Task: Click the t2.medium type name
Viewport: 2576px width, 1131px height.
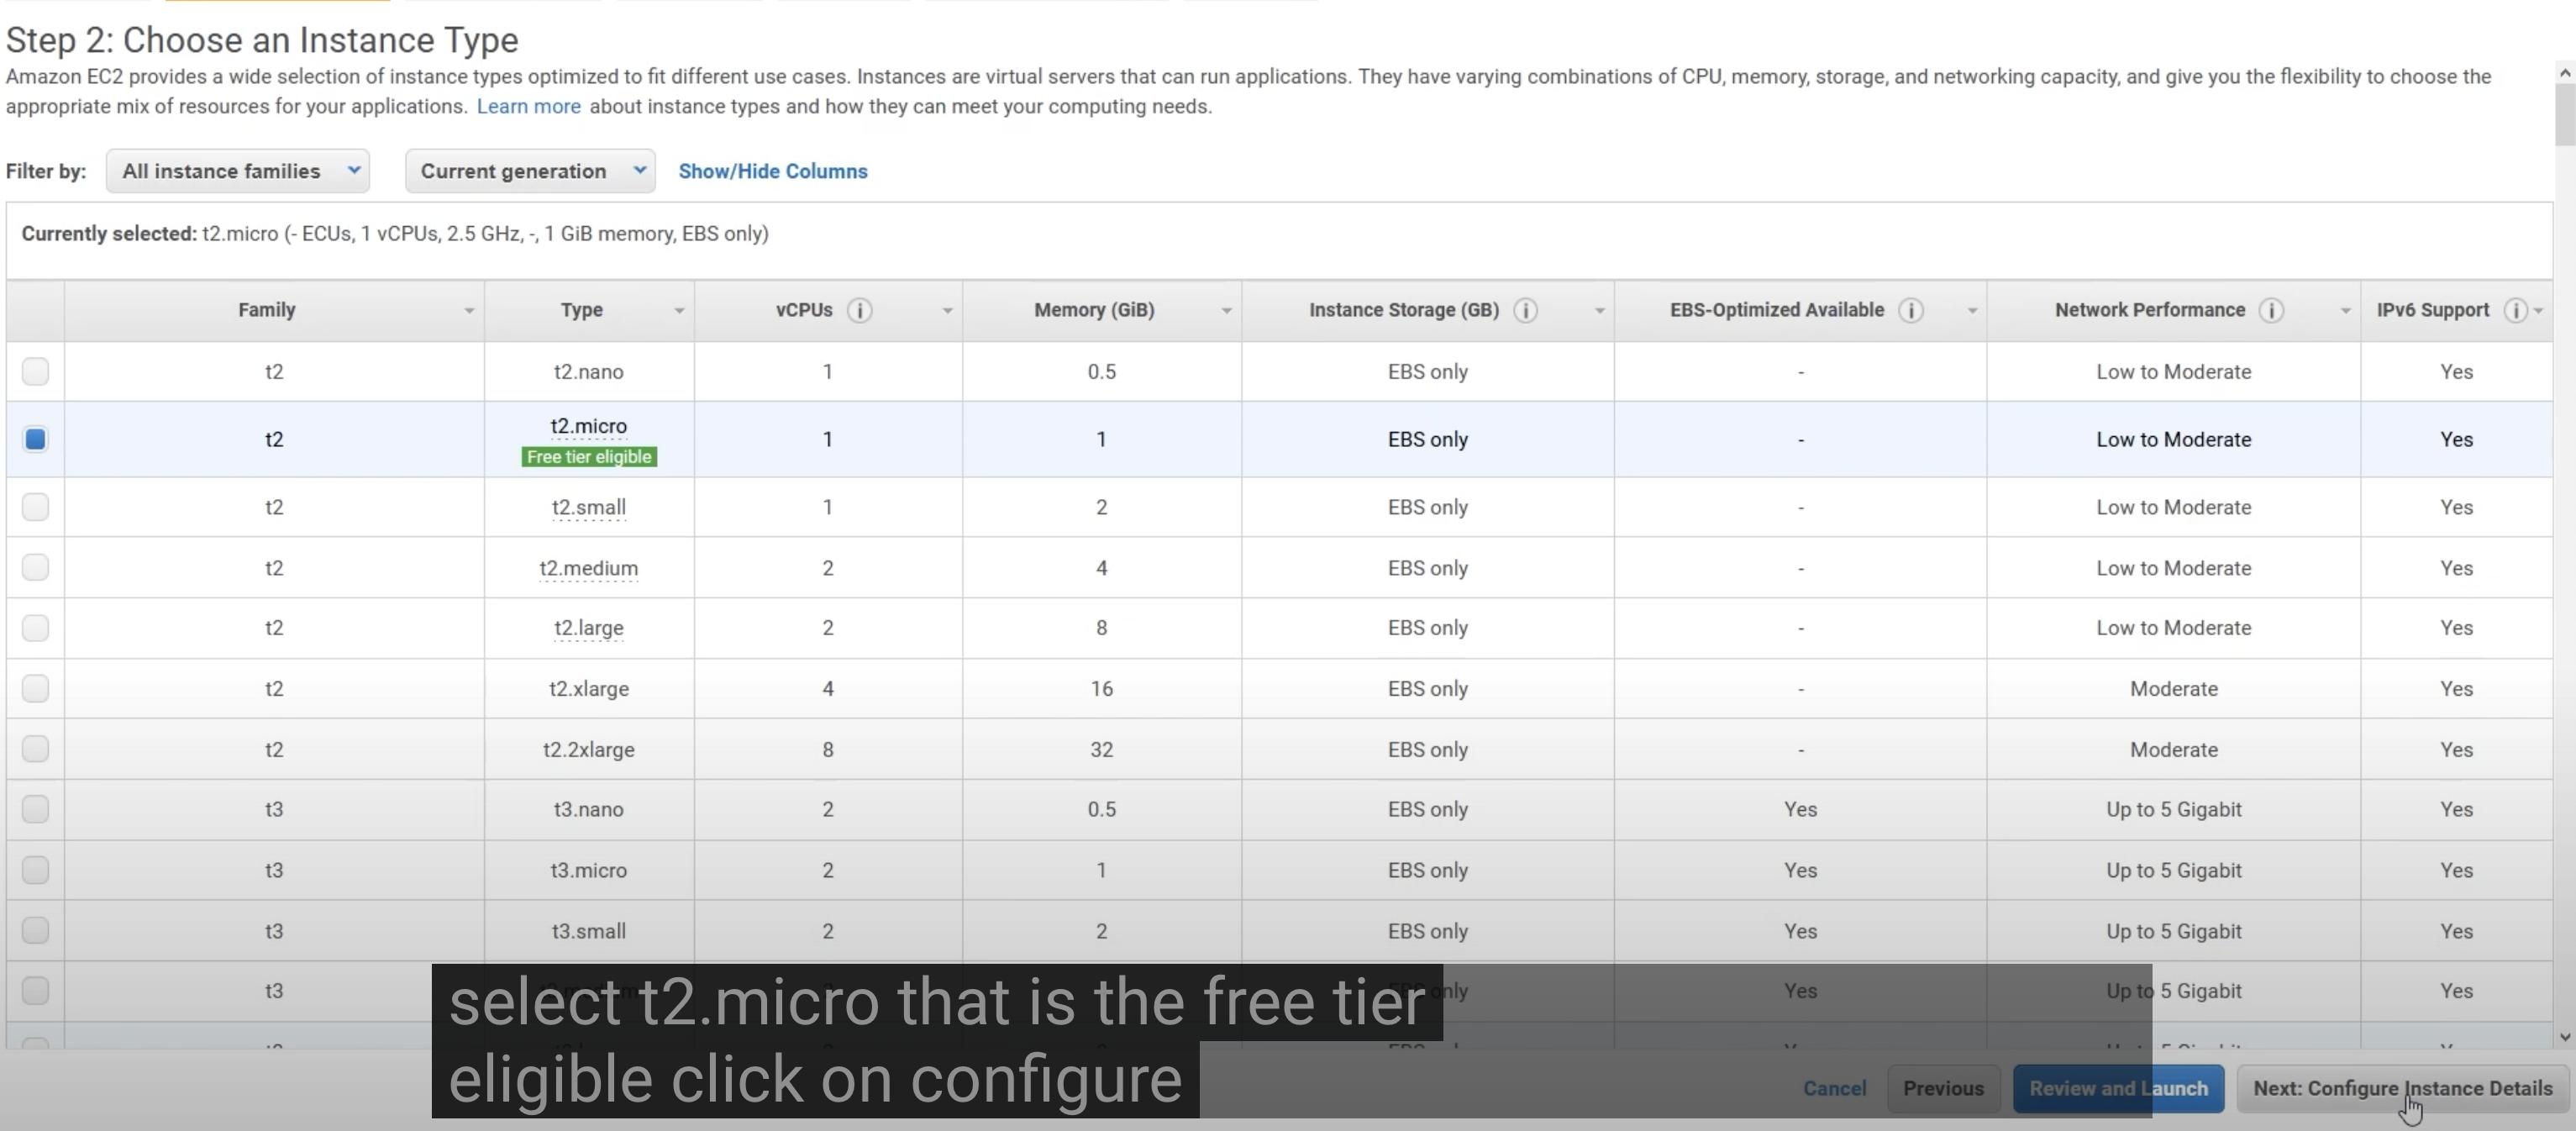Action: [589, 568]
